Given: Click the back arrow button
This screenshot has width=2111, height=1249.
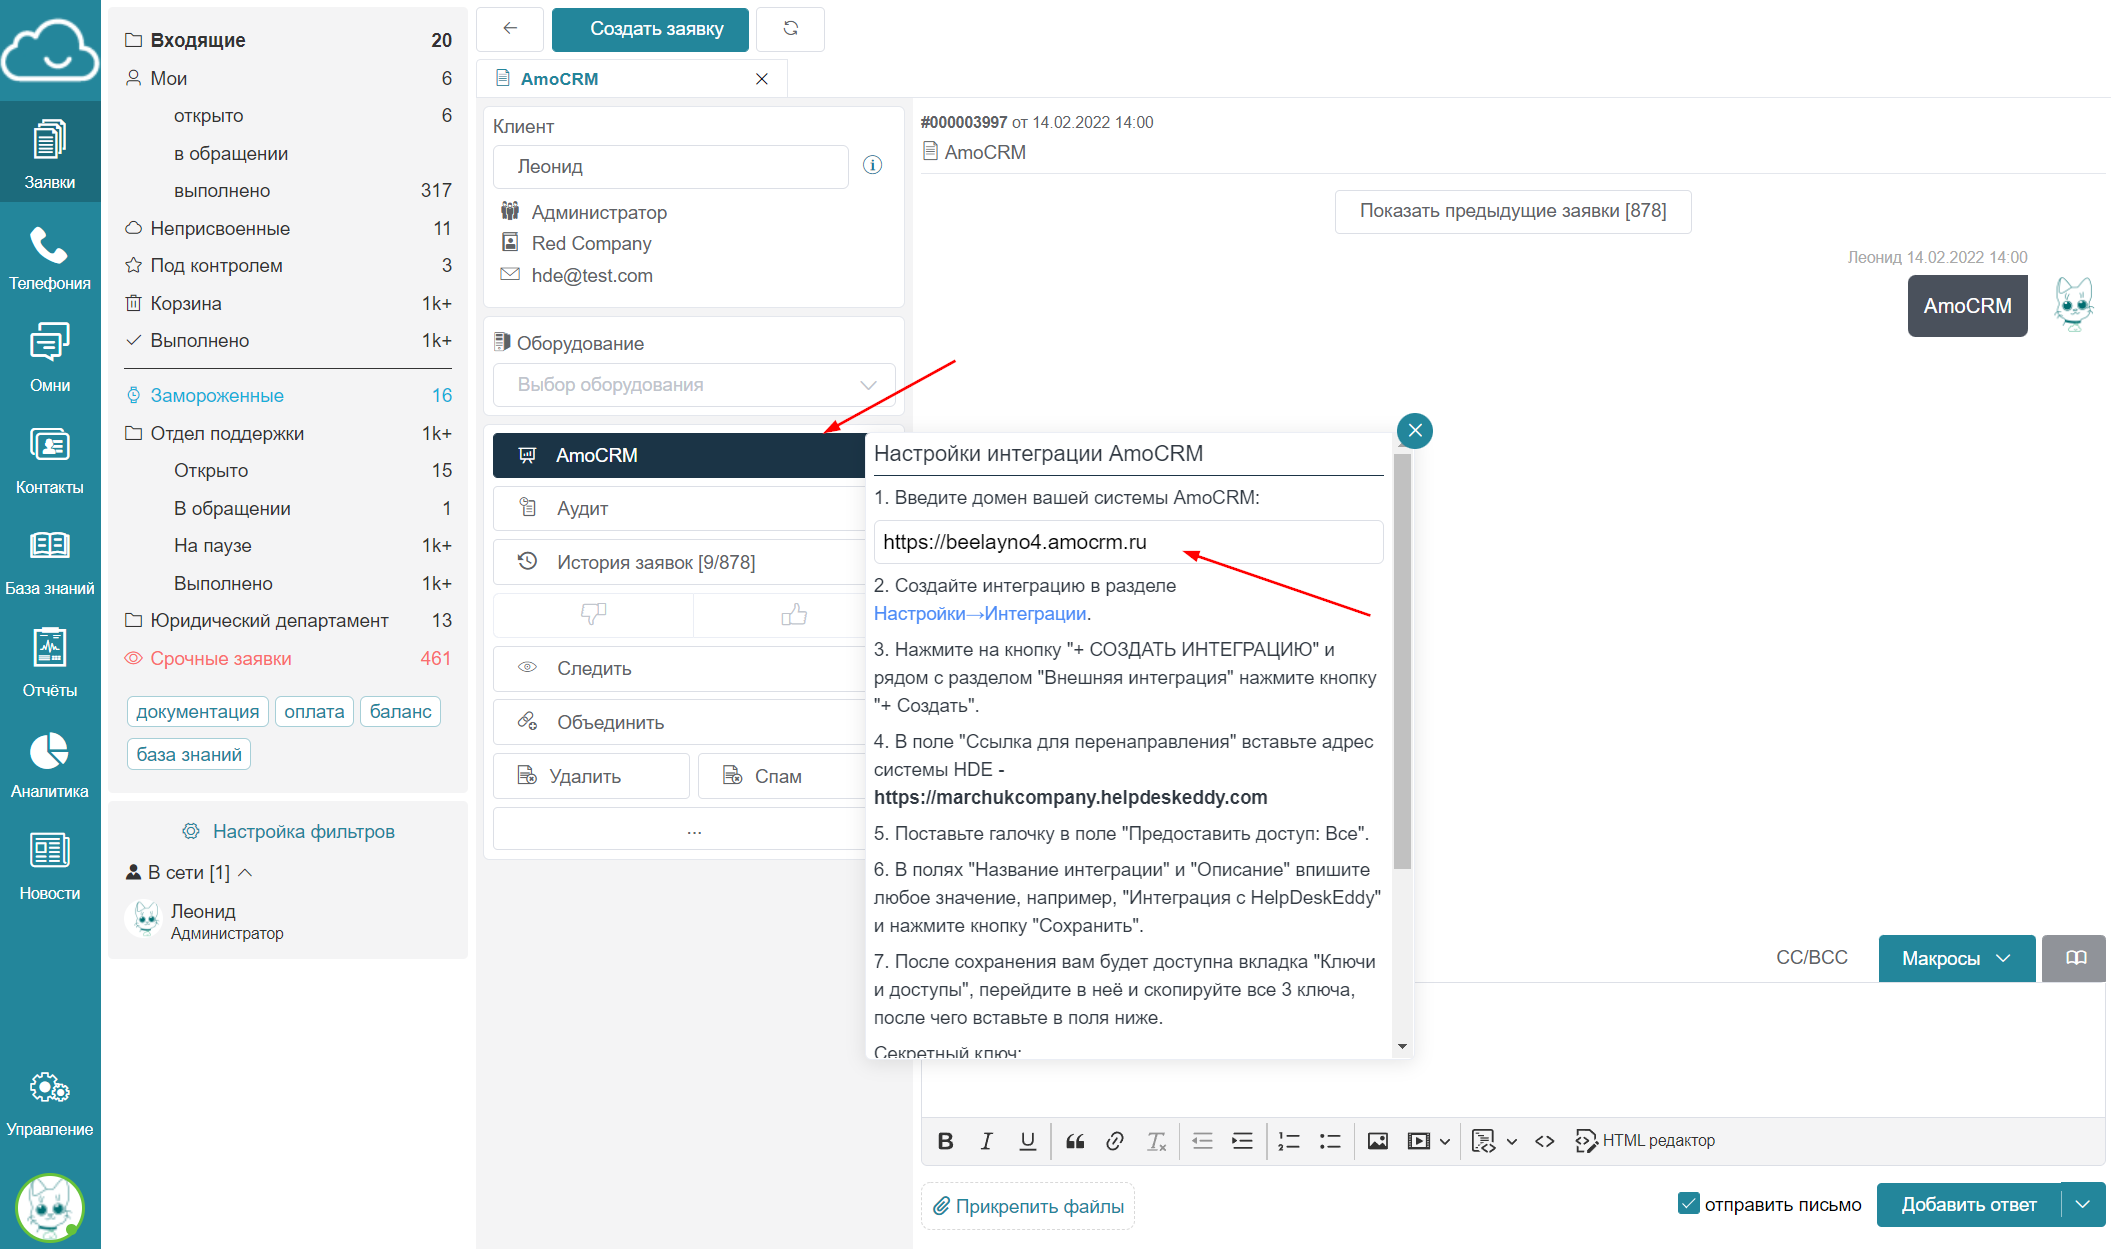Looking at the screenshot, I should point(510,29).
